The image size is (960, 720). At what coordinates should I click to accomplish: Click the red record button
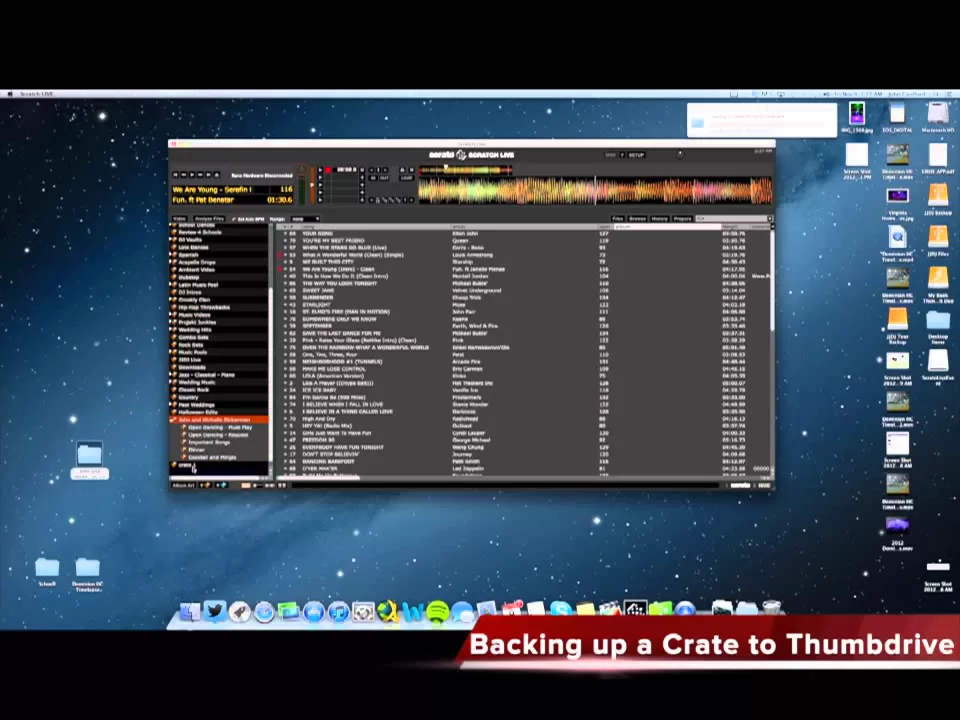coord(328,170)
